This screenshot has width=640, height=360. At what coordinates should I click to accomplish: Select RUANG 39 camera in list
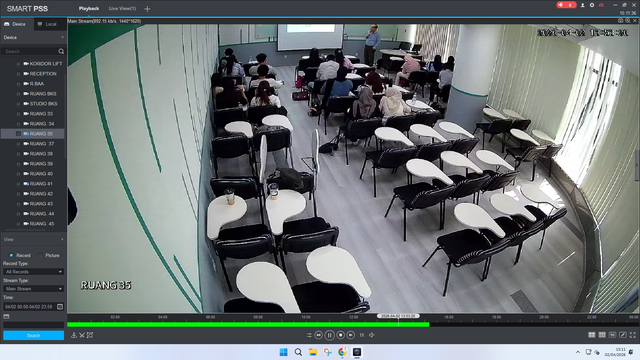41,164
